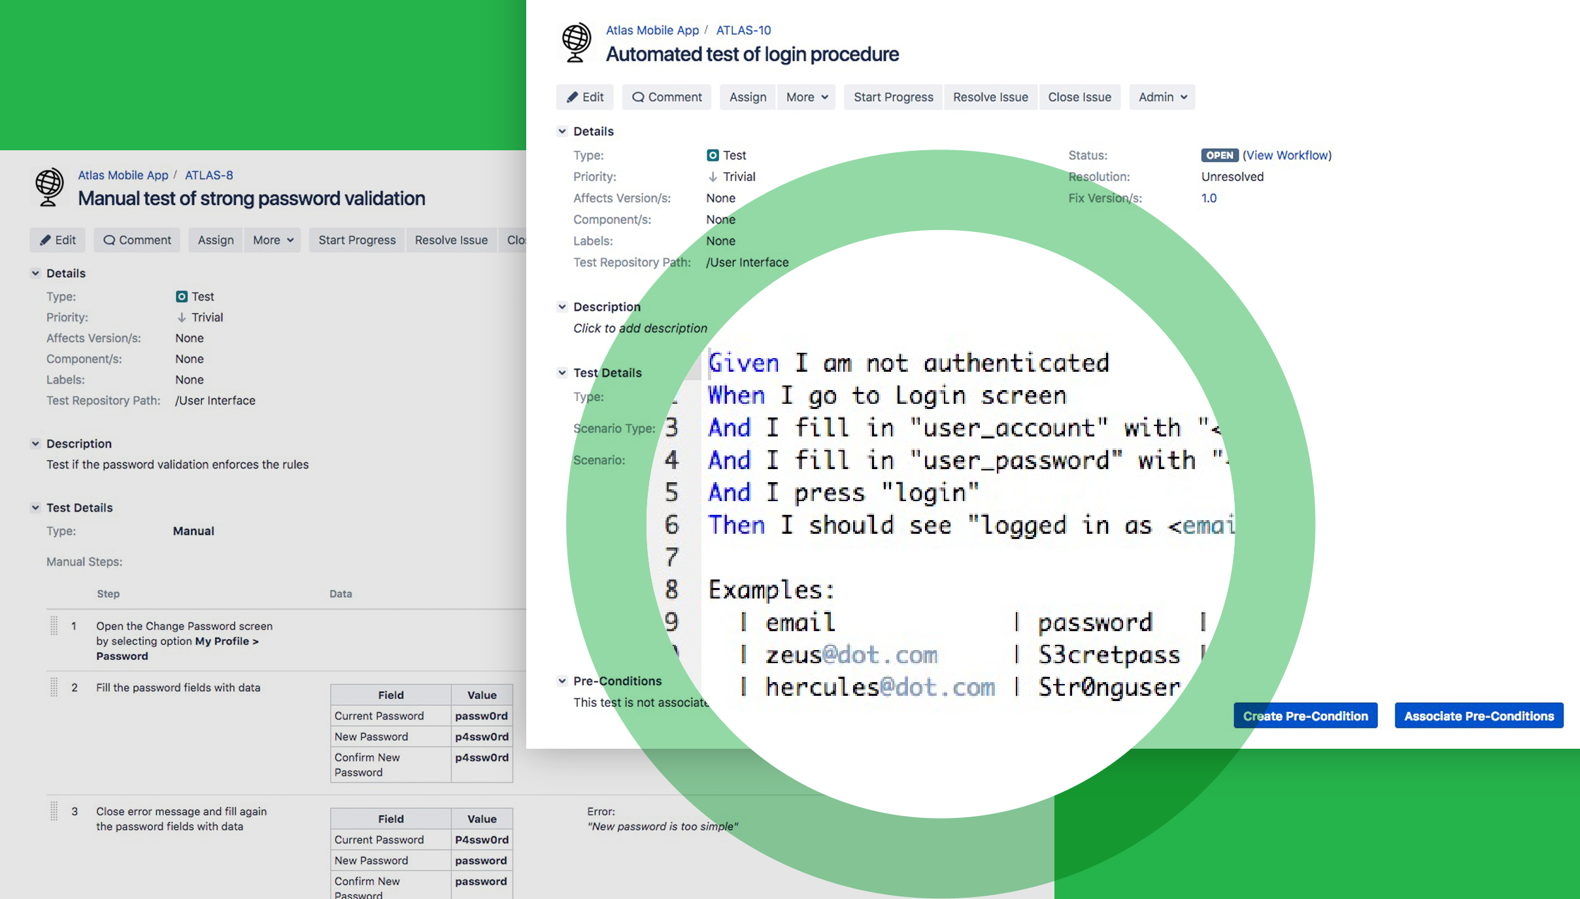Click '/User Interface' repository path in ATLAS-8
Image resolution: width=1580 pixels, height=899 pixels.
coord(215,401)
